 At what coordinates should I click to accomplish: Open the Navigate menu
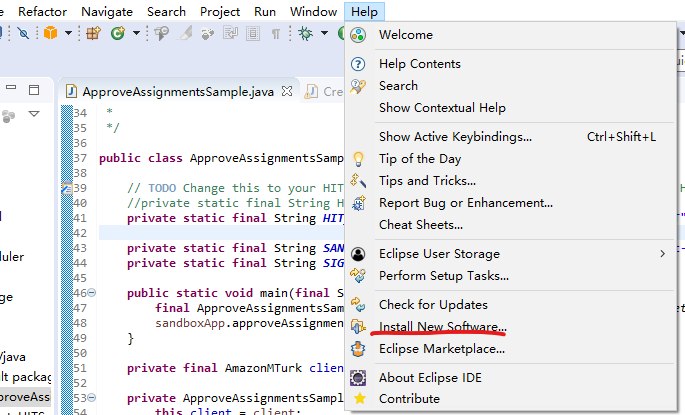point(107,12)
